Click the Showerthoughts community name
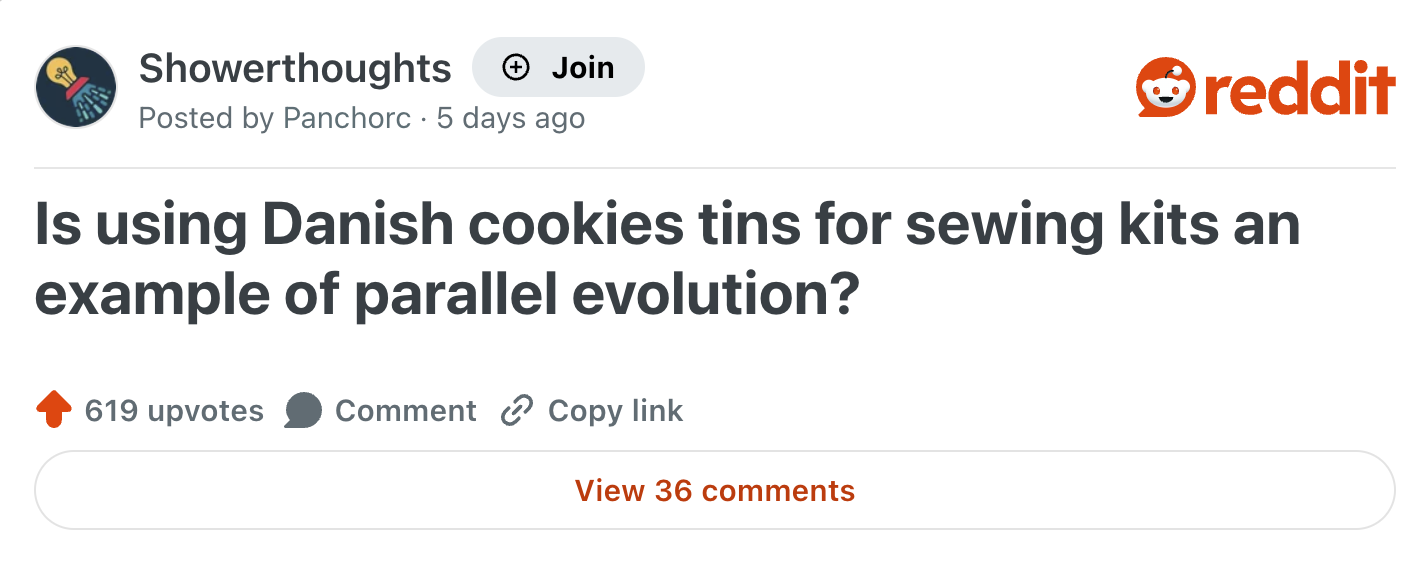1424x582 pixels. (295, 67)
